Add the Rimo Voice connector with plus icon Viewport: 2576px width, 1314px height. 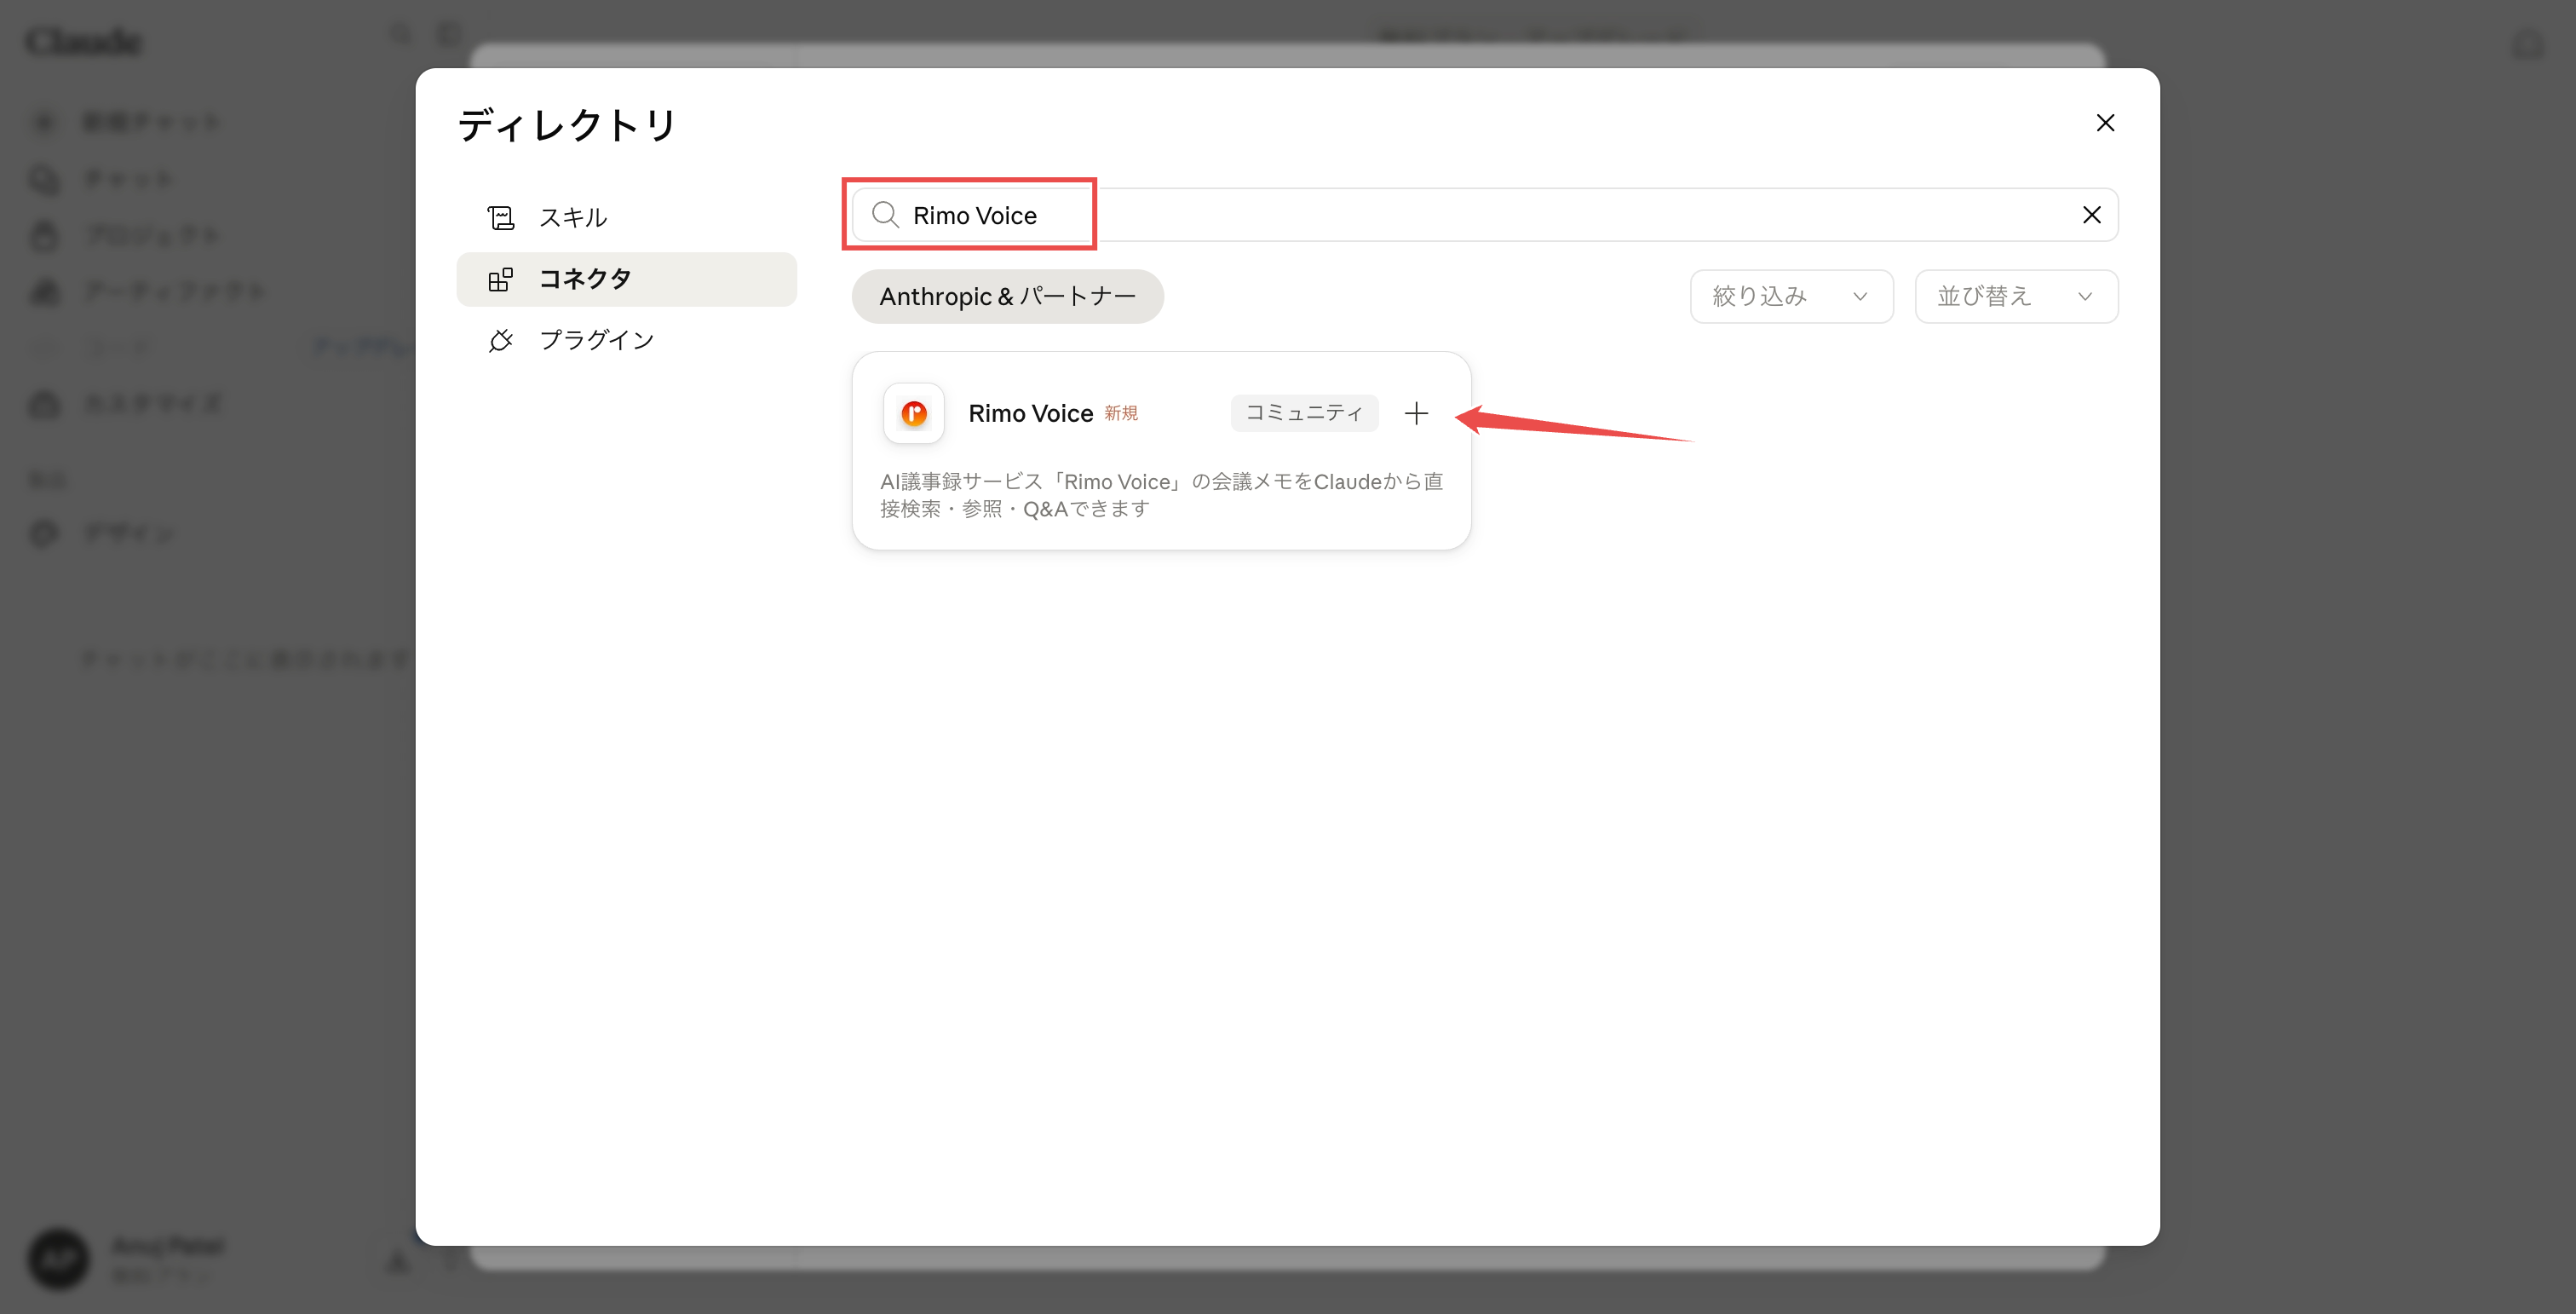1416,413
